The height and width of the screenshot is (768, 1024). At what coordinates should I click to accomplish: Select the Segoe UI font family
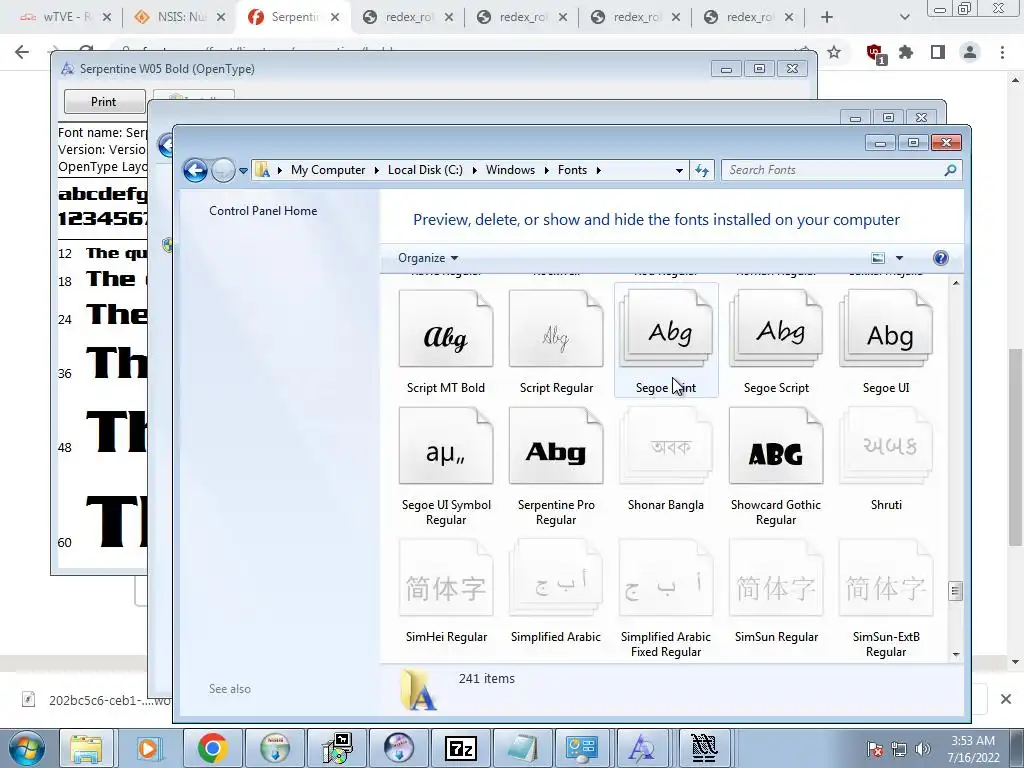click(x=886, y=328)
